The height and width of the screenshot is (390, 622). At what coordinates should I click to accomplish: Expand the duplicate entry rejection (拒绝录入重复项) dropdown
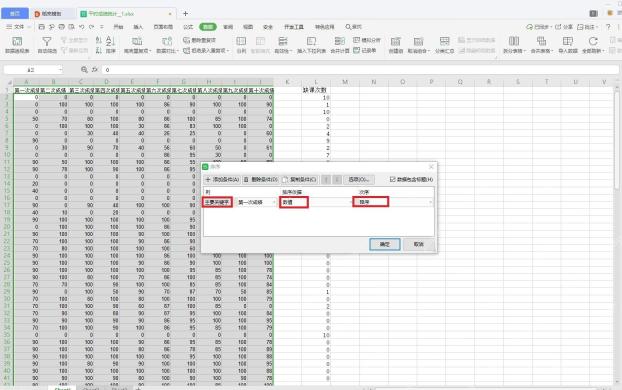228,50
